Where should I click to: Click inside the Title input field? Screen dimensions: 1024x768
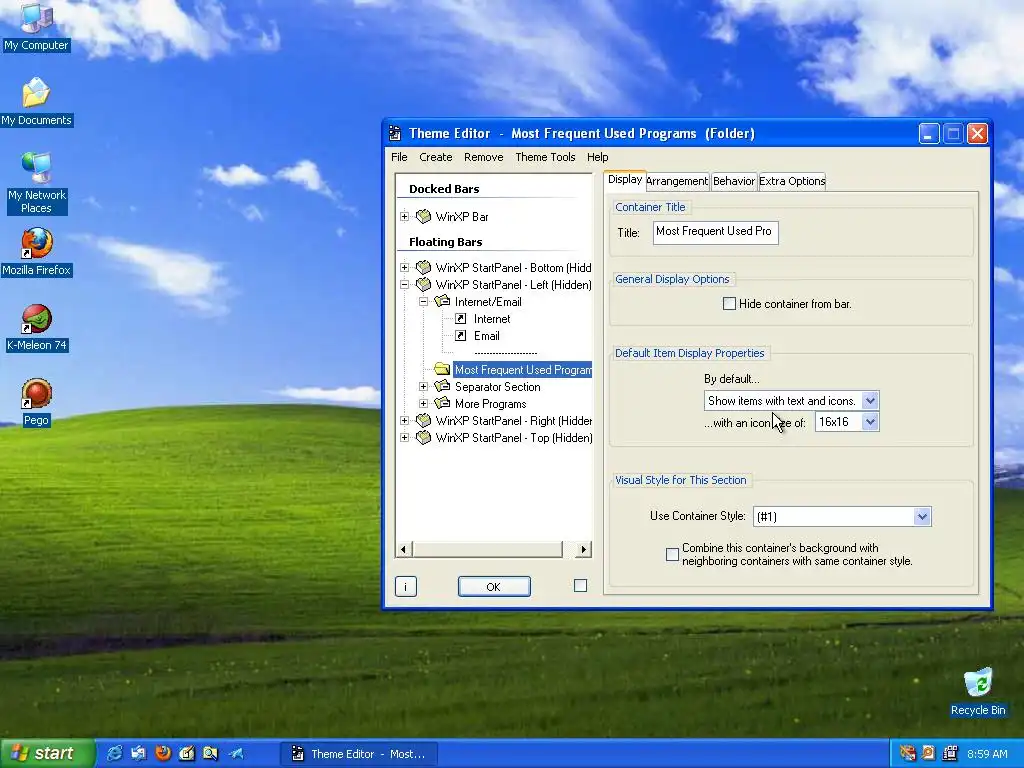coord(715,232)
